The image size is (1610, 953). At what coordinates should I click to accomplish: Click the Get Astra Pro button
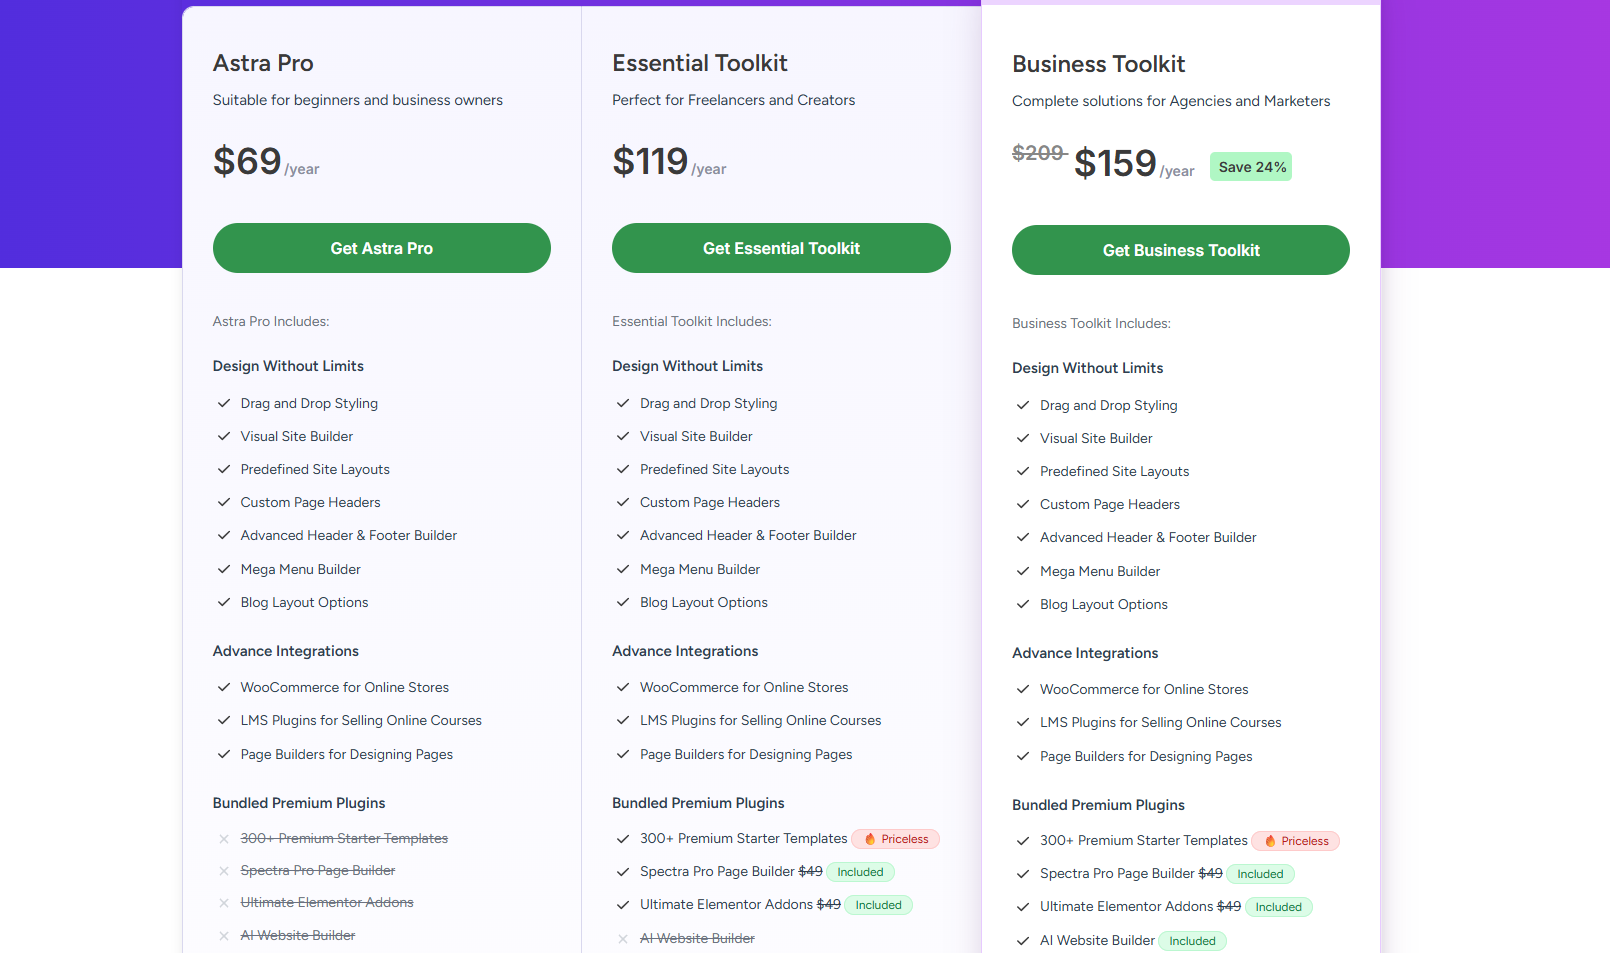click(x=381, y=247)
